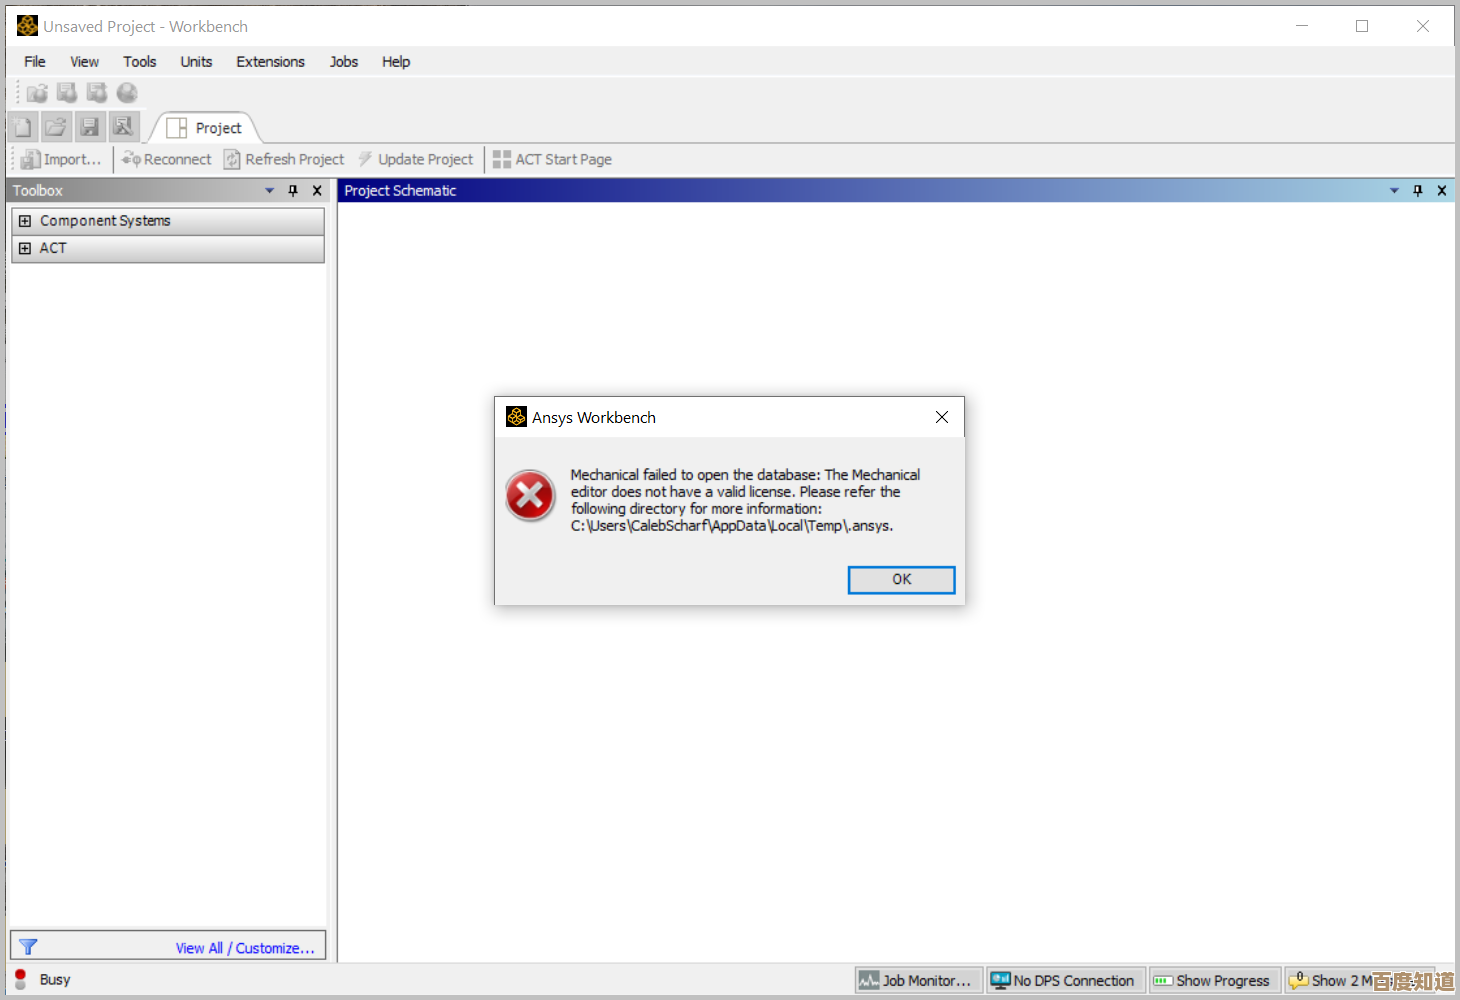
Task: Open the ACT Start Page
Action: coord(552,159)
